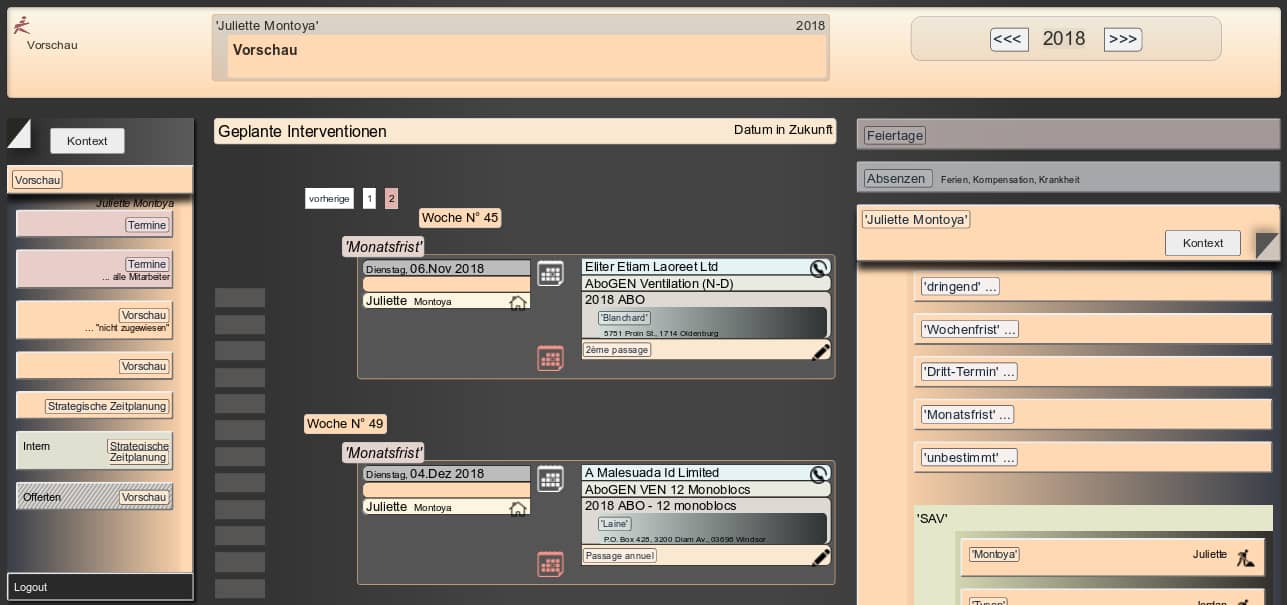Expand the 'dringend' section
This screenshot has width=1287, height=605.
tap(960, 287)
